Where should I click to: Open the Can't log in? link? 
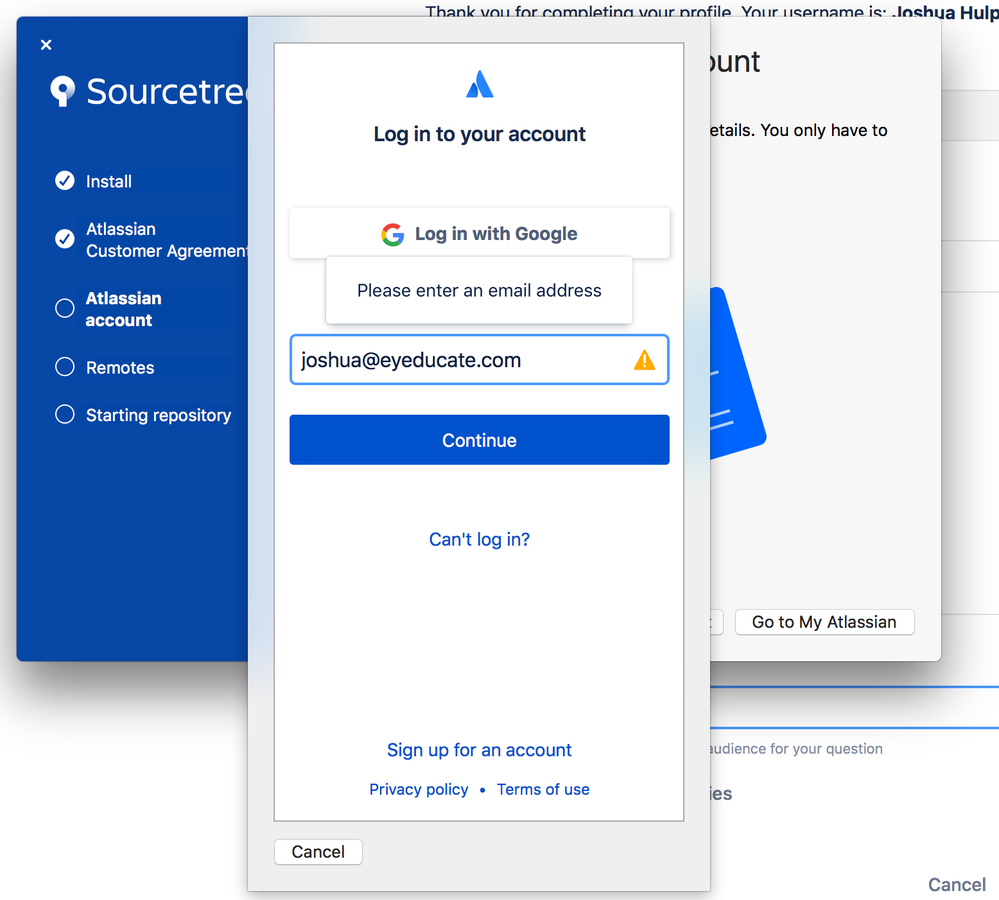[x=479, y=539]
